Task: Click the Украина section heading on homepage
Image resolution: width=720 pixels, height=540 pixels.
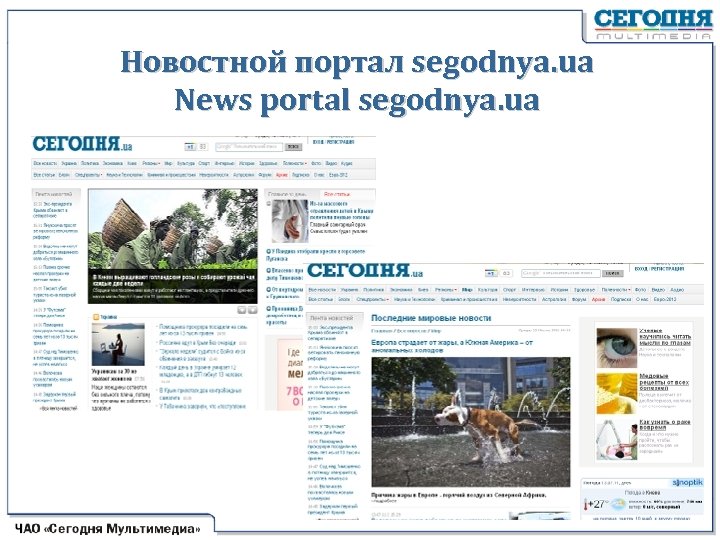Action: [x=108, y=317]
